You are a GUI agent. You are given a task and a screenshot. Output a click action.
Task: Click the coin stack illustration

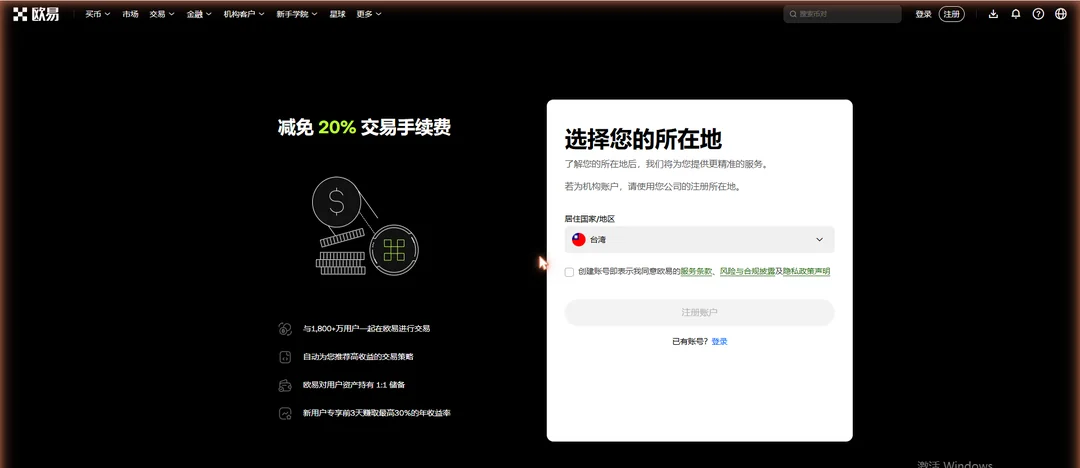click(364, 224)
